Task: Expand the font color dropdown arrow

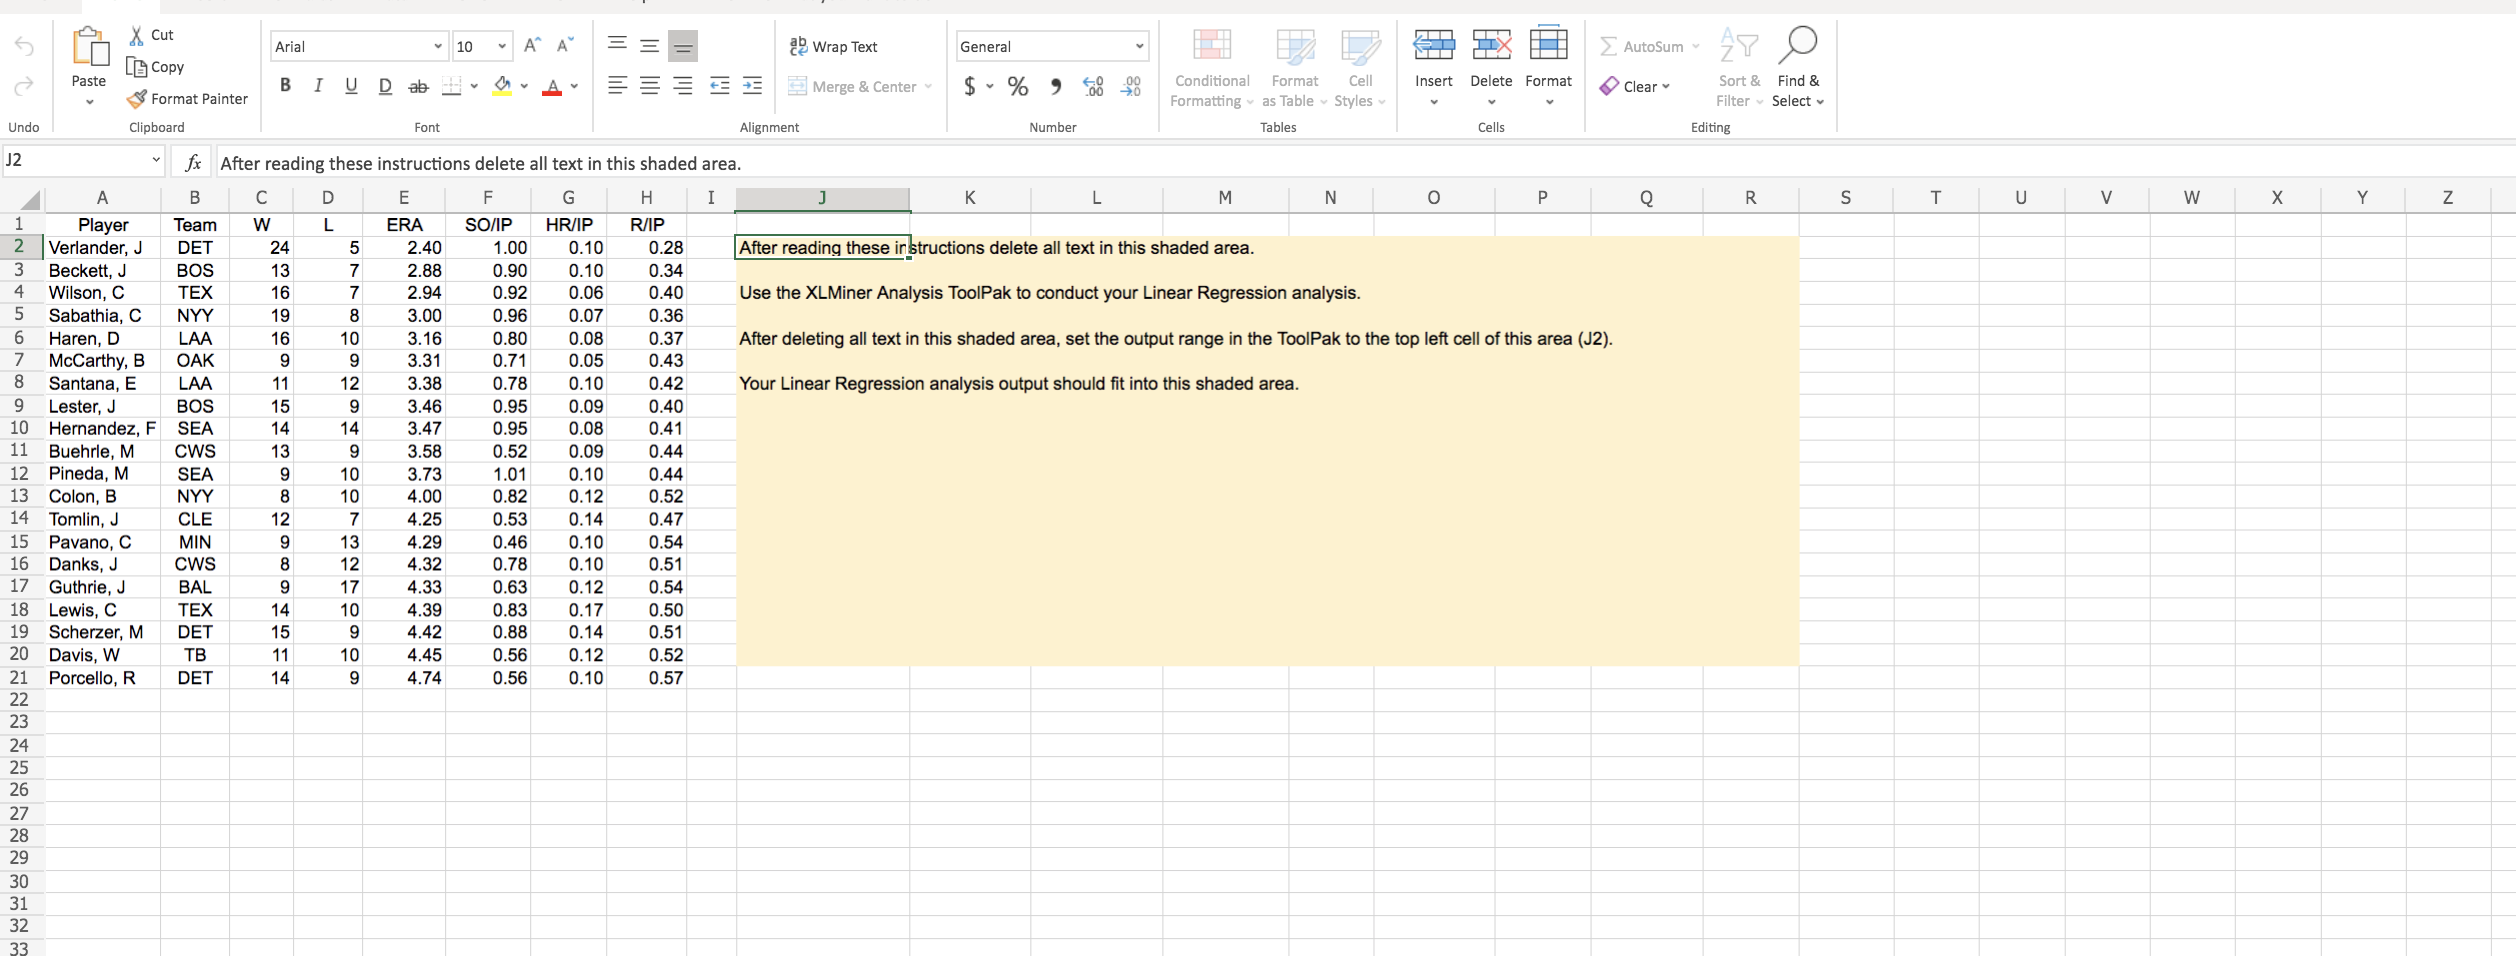Action: pyautogui.click(x=574, y=87)
